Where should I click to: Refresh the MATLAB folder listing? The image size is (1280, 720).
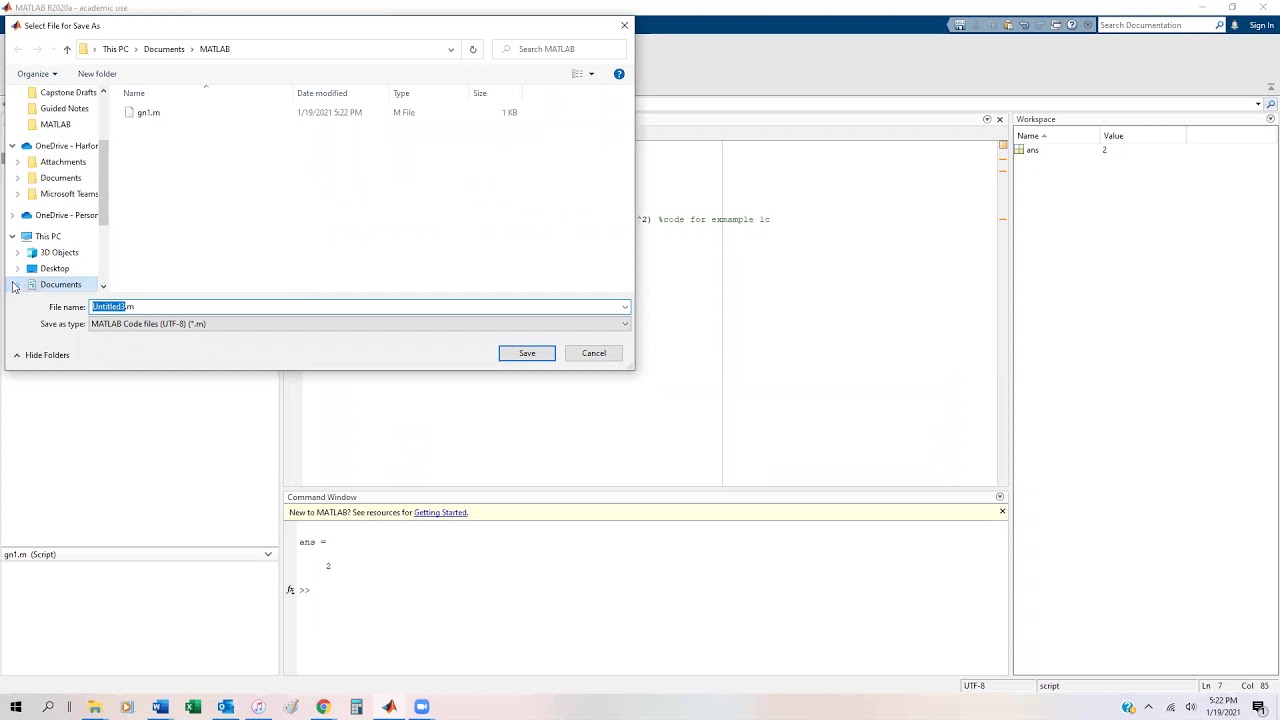pos(473,49)
